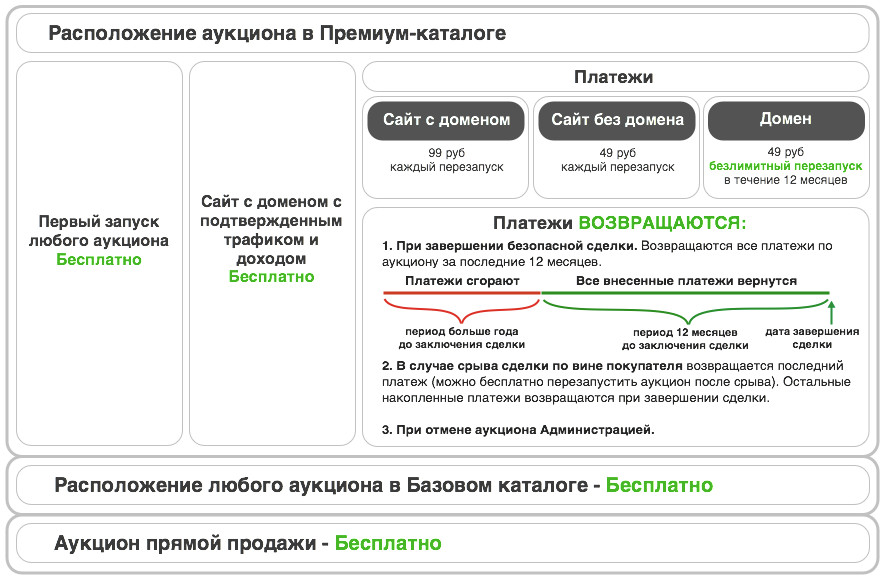Image resolution: width=884 pixels, height=580 pixels.
Task: Click 'в течение 12 месяцев' text
Action: click(785, 180)
